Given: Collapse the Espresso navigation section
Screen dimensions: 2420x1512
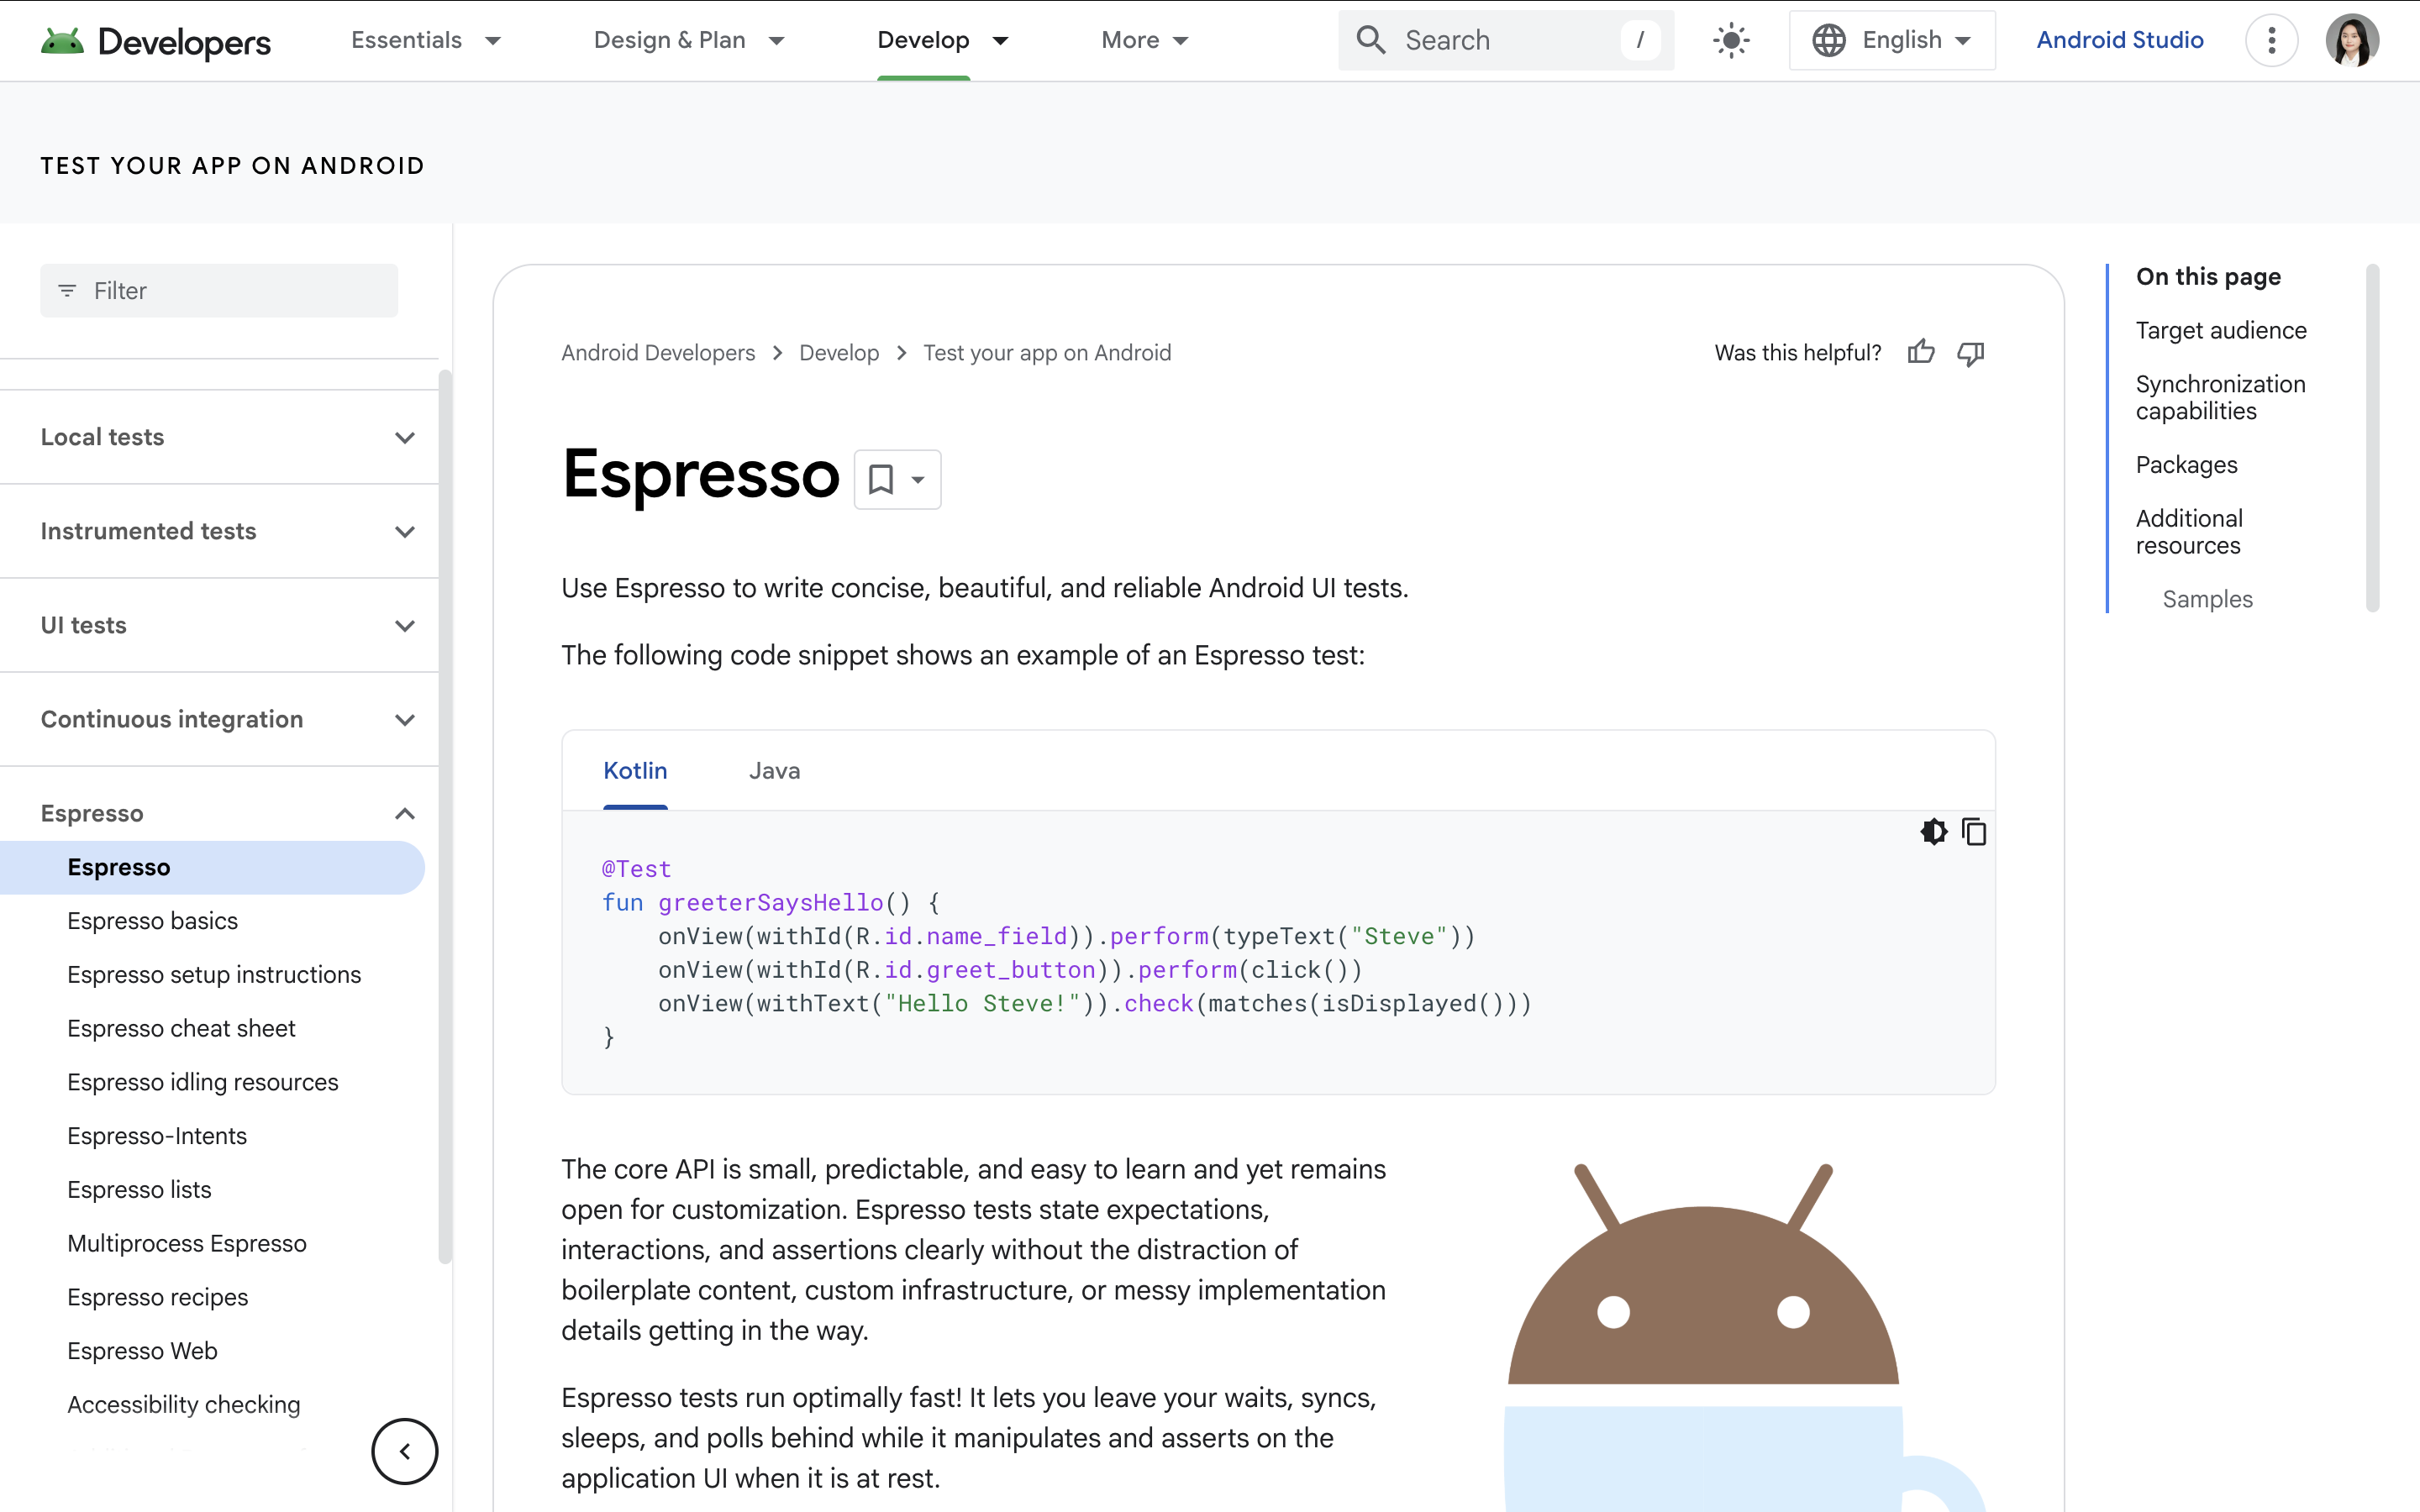Looking at the screenshot, I should (x=404, y=813).
